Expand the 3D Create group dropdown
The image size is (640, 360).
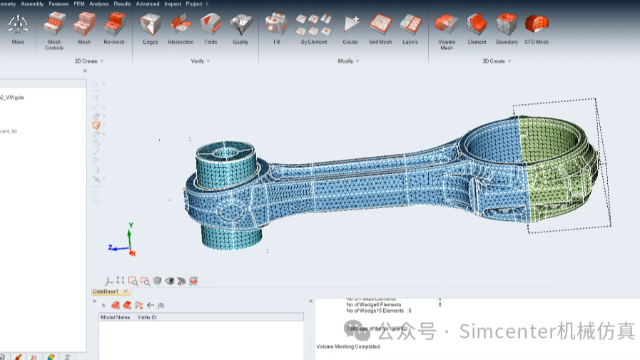pos(509,61)
